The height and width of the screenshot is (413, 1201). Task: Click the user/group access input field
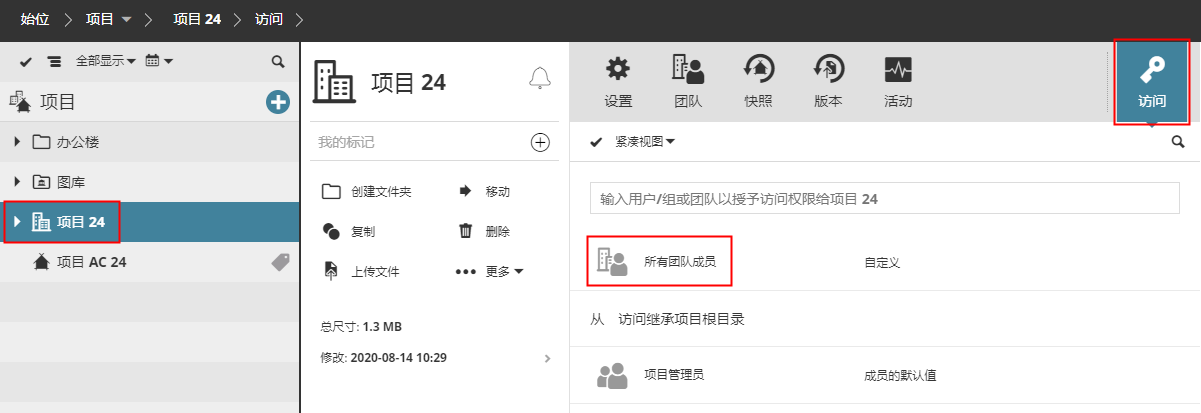tap(885, 199)
